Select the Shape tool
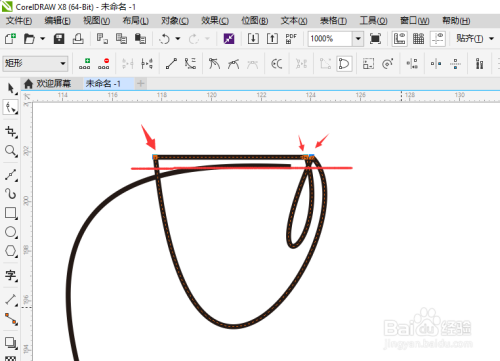Image resolution: width=500 pixels, height=361 pixels. (11, 108)
